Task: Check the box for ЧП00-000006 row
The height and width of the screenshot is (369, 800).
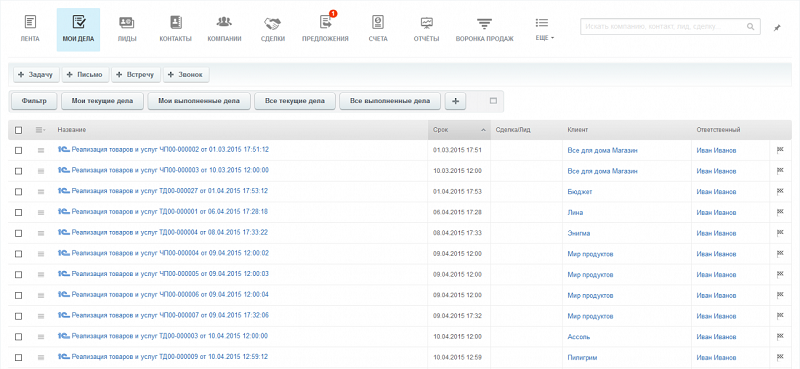Action: tap(18, 296)
